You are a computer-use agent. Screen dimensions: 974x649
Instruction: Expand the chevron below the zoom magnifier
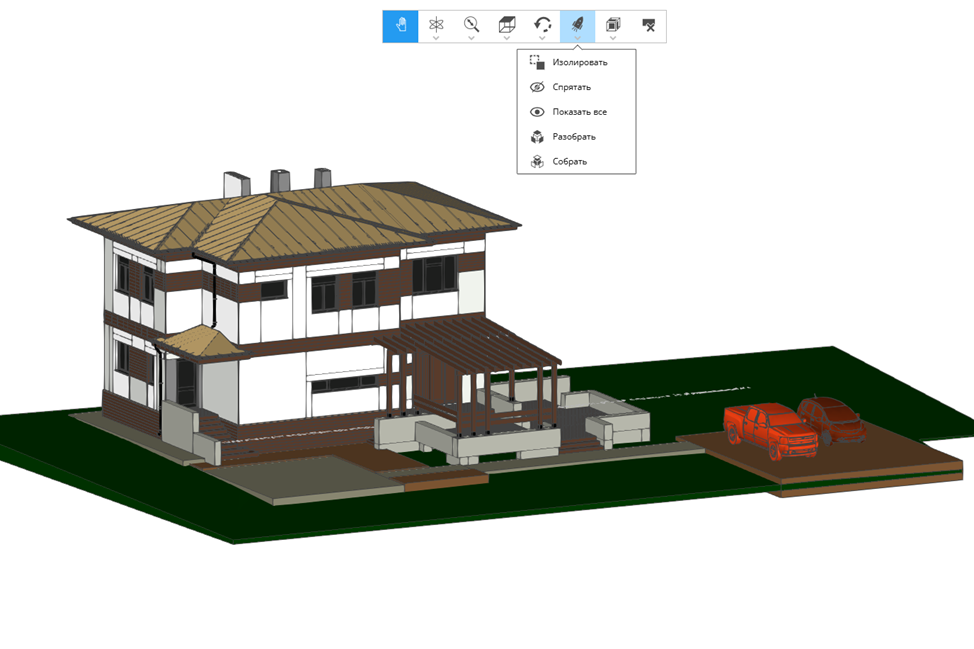tap(471, 38)
